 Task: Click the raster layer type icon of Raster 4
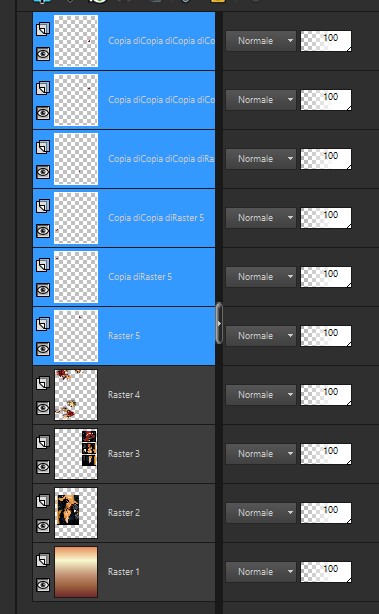click(43, 383)
